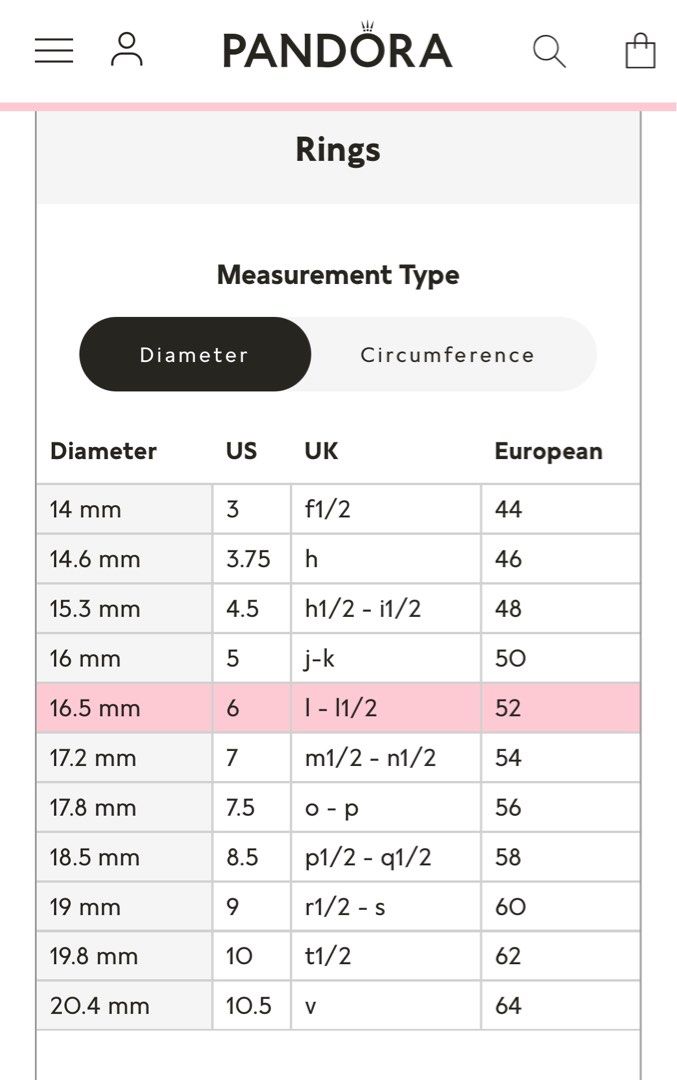Click the Pandora logo

pyautogui.click(x=337, y=48)
